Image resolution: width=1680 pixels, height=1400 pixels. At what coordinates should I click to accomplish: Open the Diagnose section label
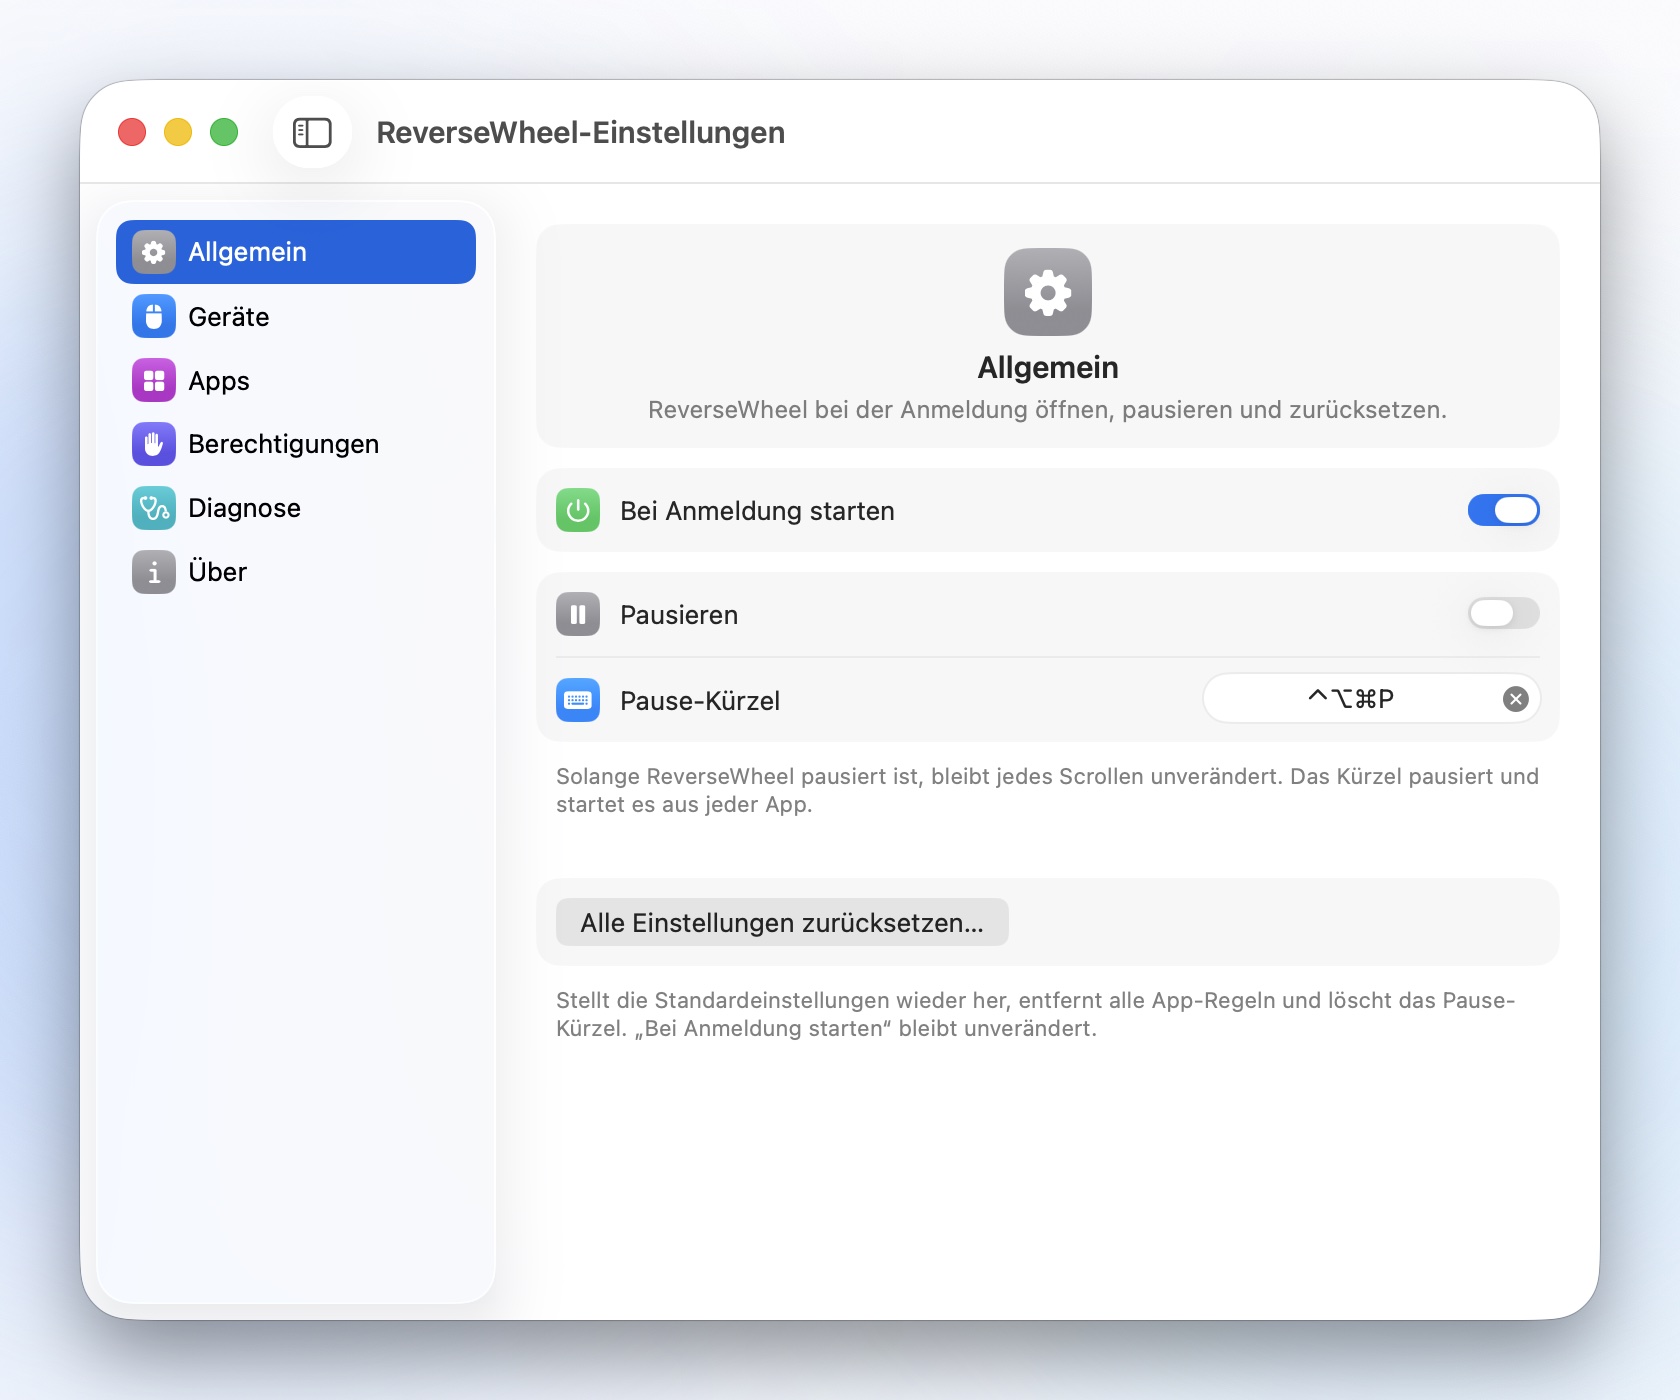[x=244, y=508]
